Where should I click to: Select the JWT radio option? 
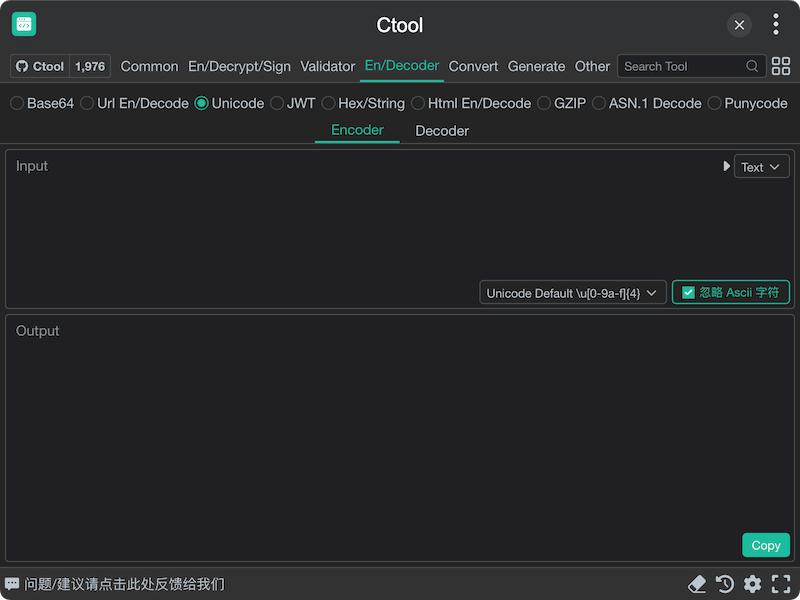click(x=292, y=103)
